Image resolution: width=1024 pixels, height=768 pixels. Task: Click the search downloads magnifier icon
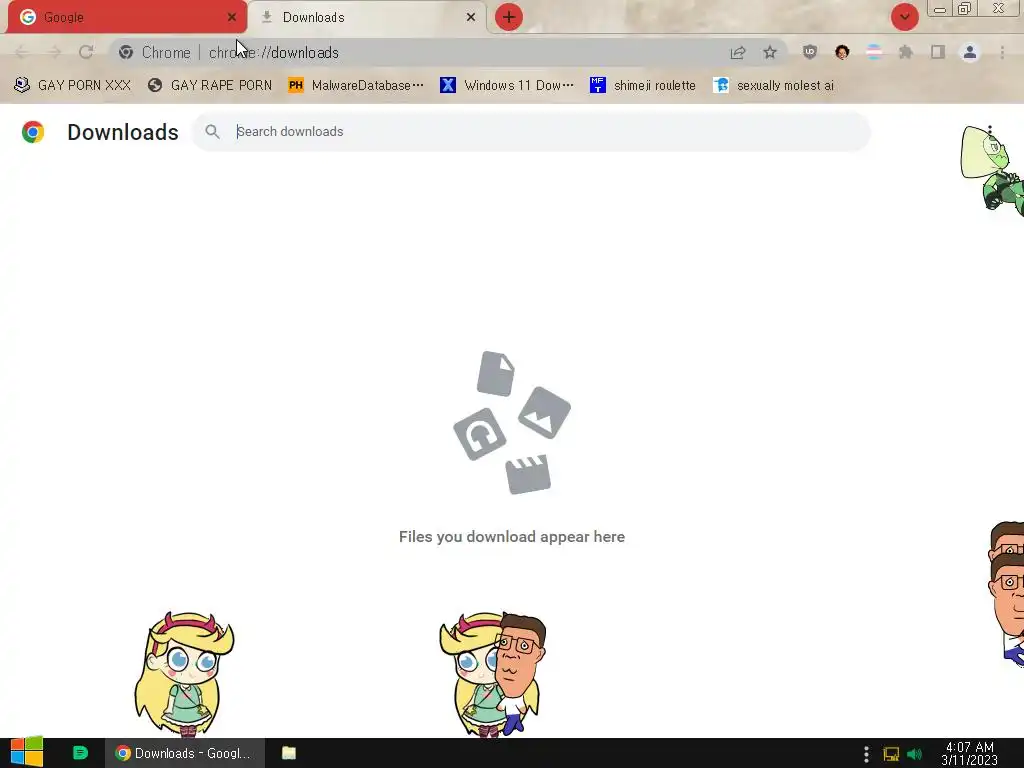pos(212,131)
